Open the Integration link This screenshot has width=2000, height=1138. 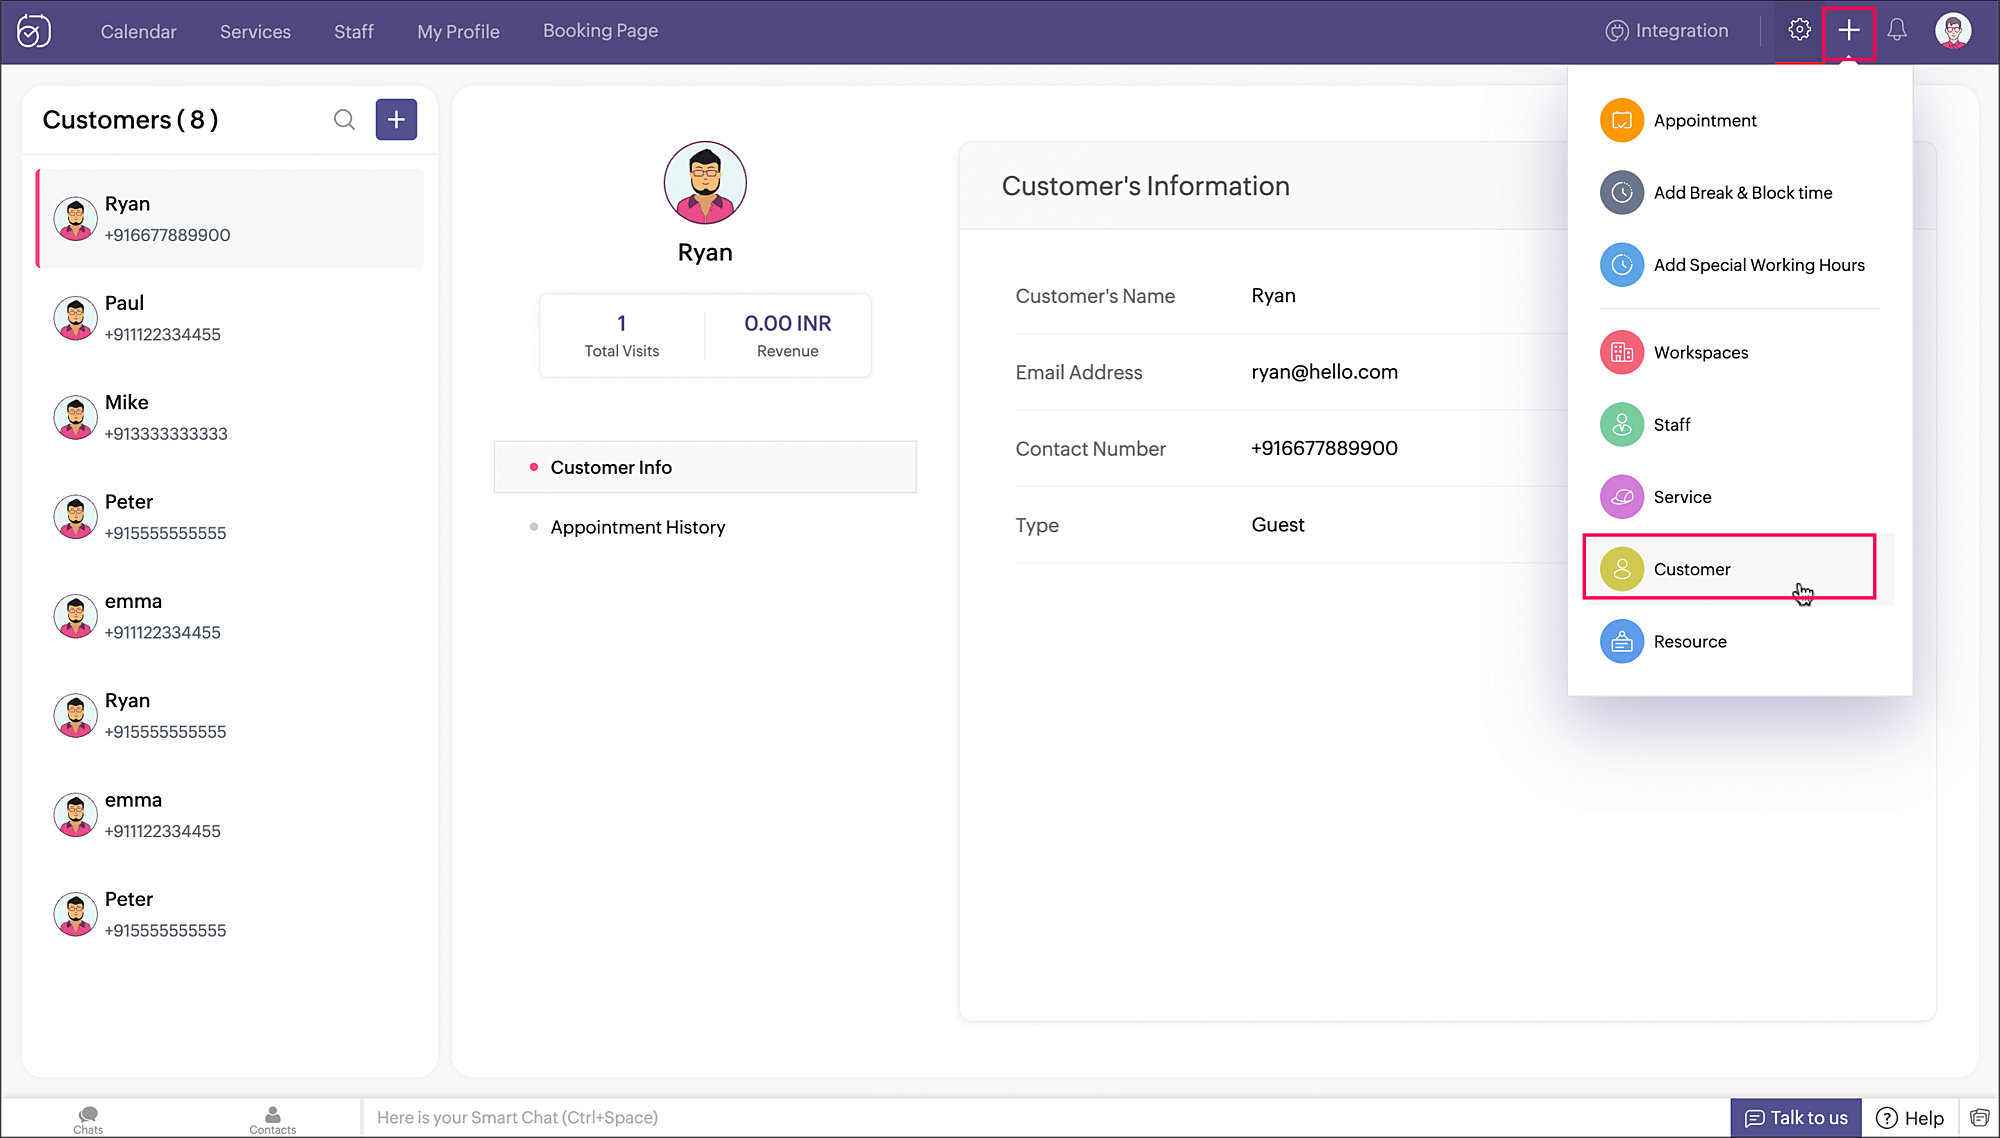click(x=1667, y=31)
